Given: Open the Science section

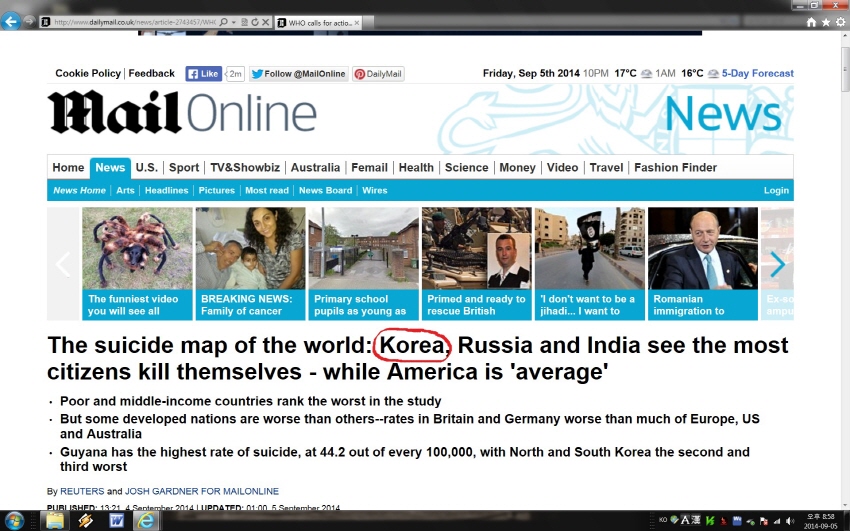Looking at the screenshot, I should [x=466, y=167].
